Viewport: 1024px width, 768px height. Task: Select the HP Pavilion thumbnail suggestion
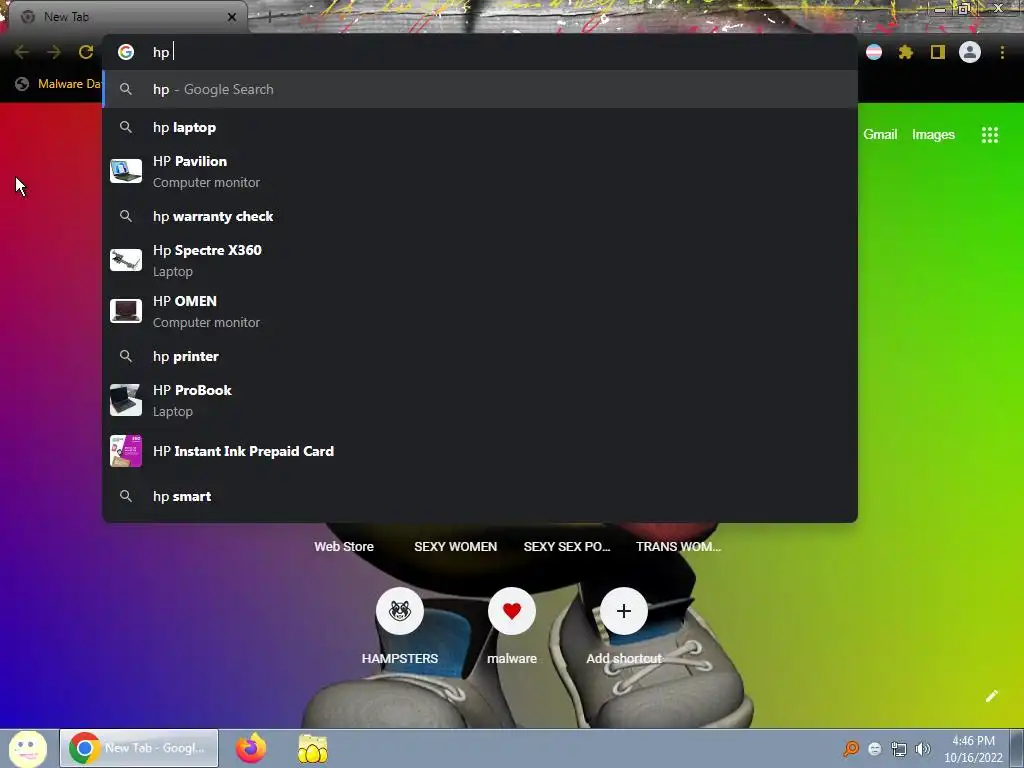coord(480,172)
